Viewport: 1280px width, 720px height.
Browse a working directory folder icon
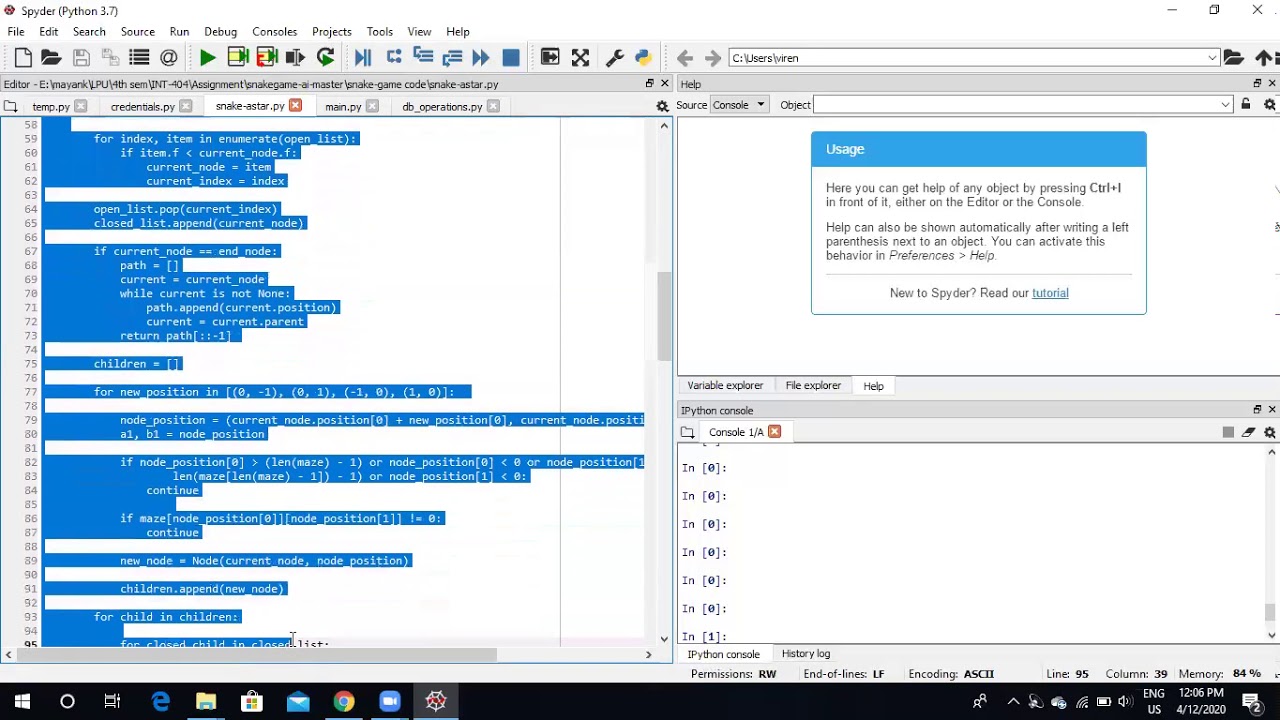(x=1234, y=58)
